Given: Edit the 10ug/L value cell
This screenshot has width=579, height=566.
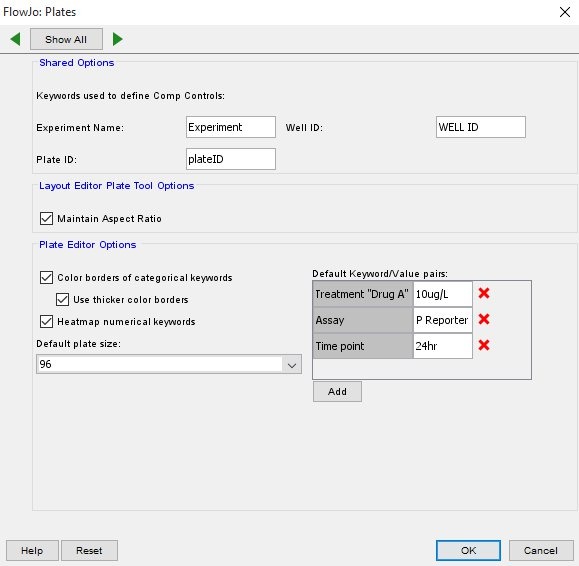Looking at the screenshot, I should click(x=443, y=294).
